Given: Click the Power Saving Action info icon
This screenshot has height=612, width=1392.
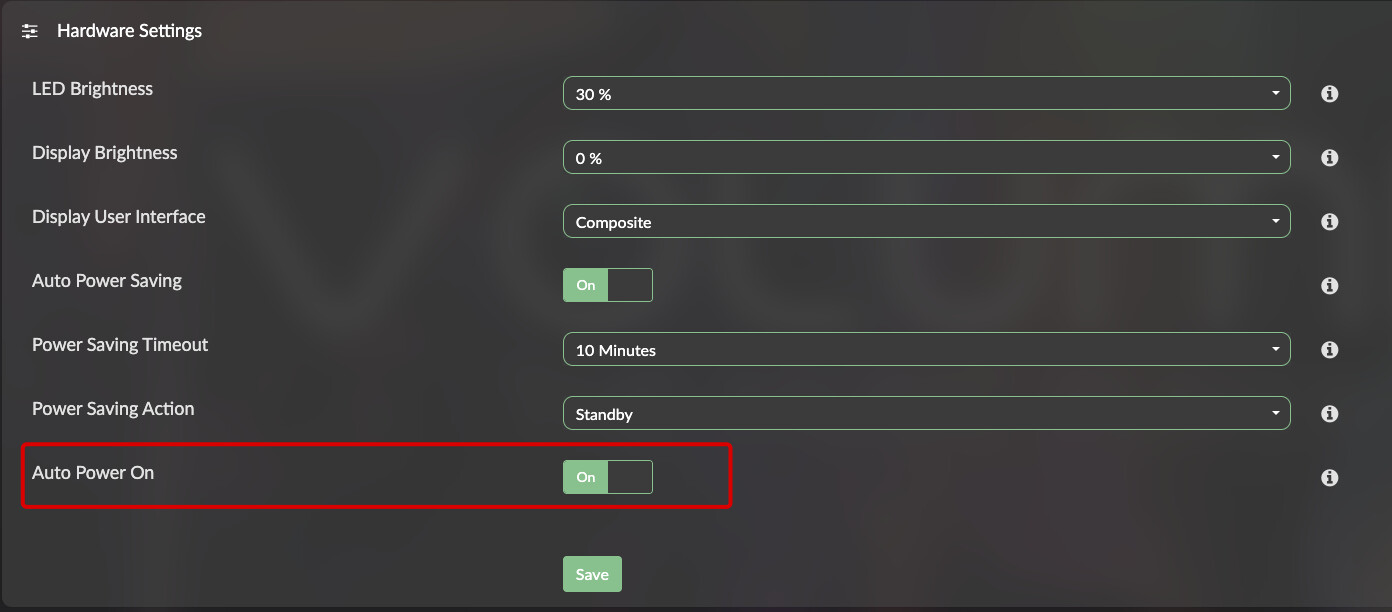Looking at the screenshot, I should [x=1329, y=414].
